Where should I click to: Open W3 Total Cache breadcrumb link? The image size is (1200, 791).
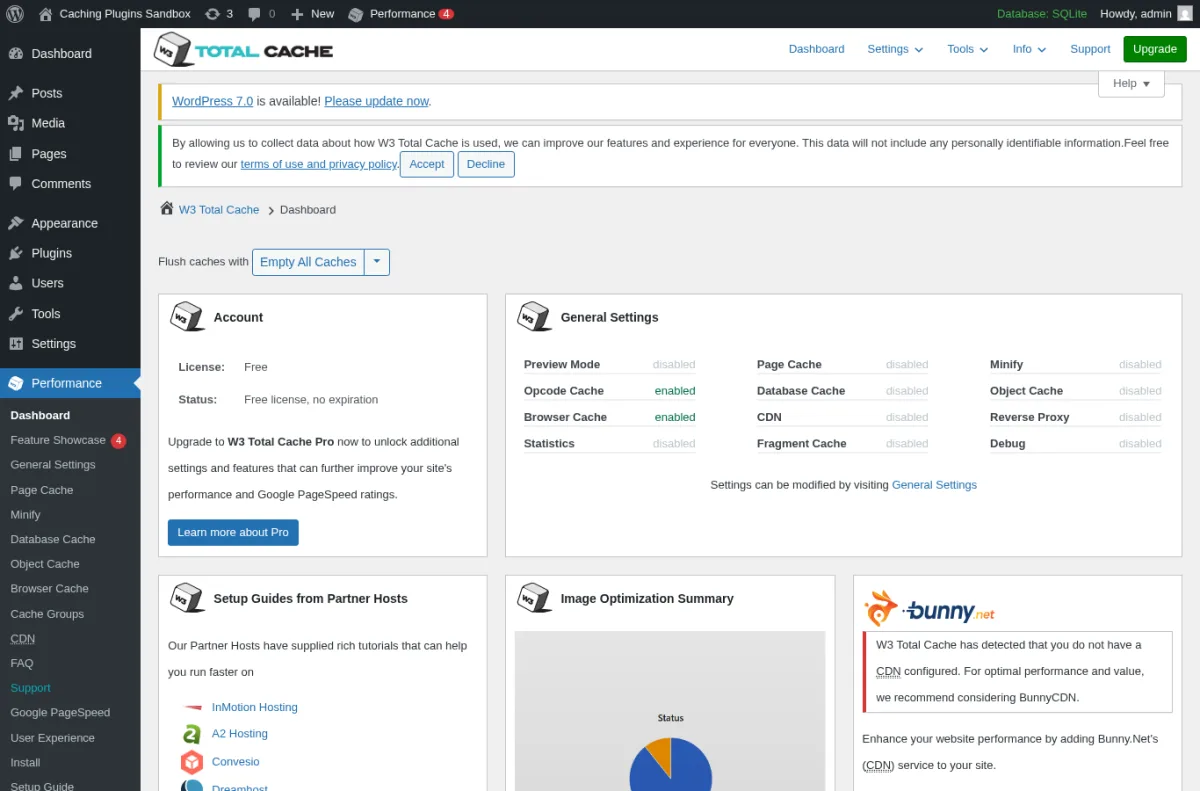pyautogui.click(x=219, y=210)
